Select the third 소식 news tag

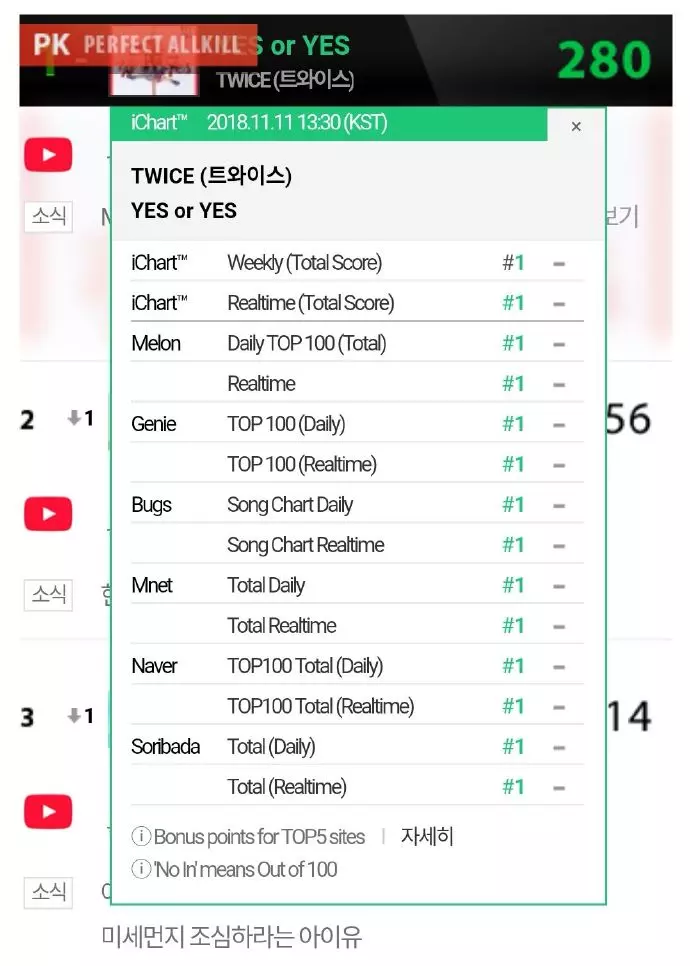[x=49, y=892]
